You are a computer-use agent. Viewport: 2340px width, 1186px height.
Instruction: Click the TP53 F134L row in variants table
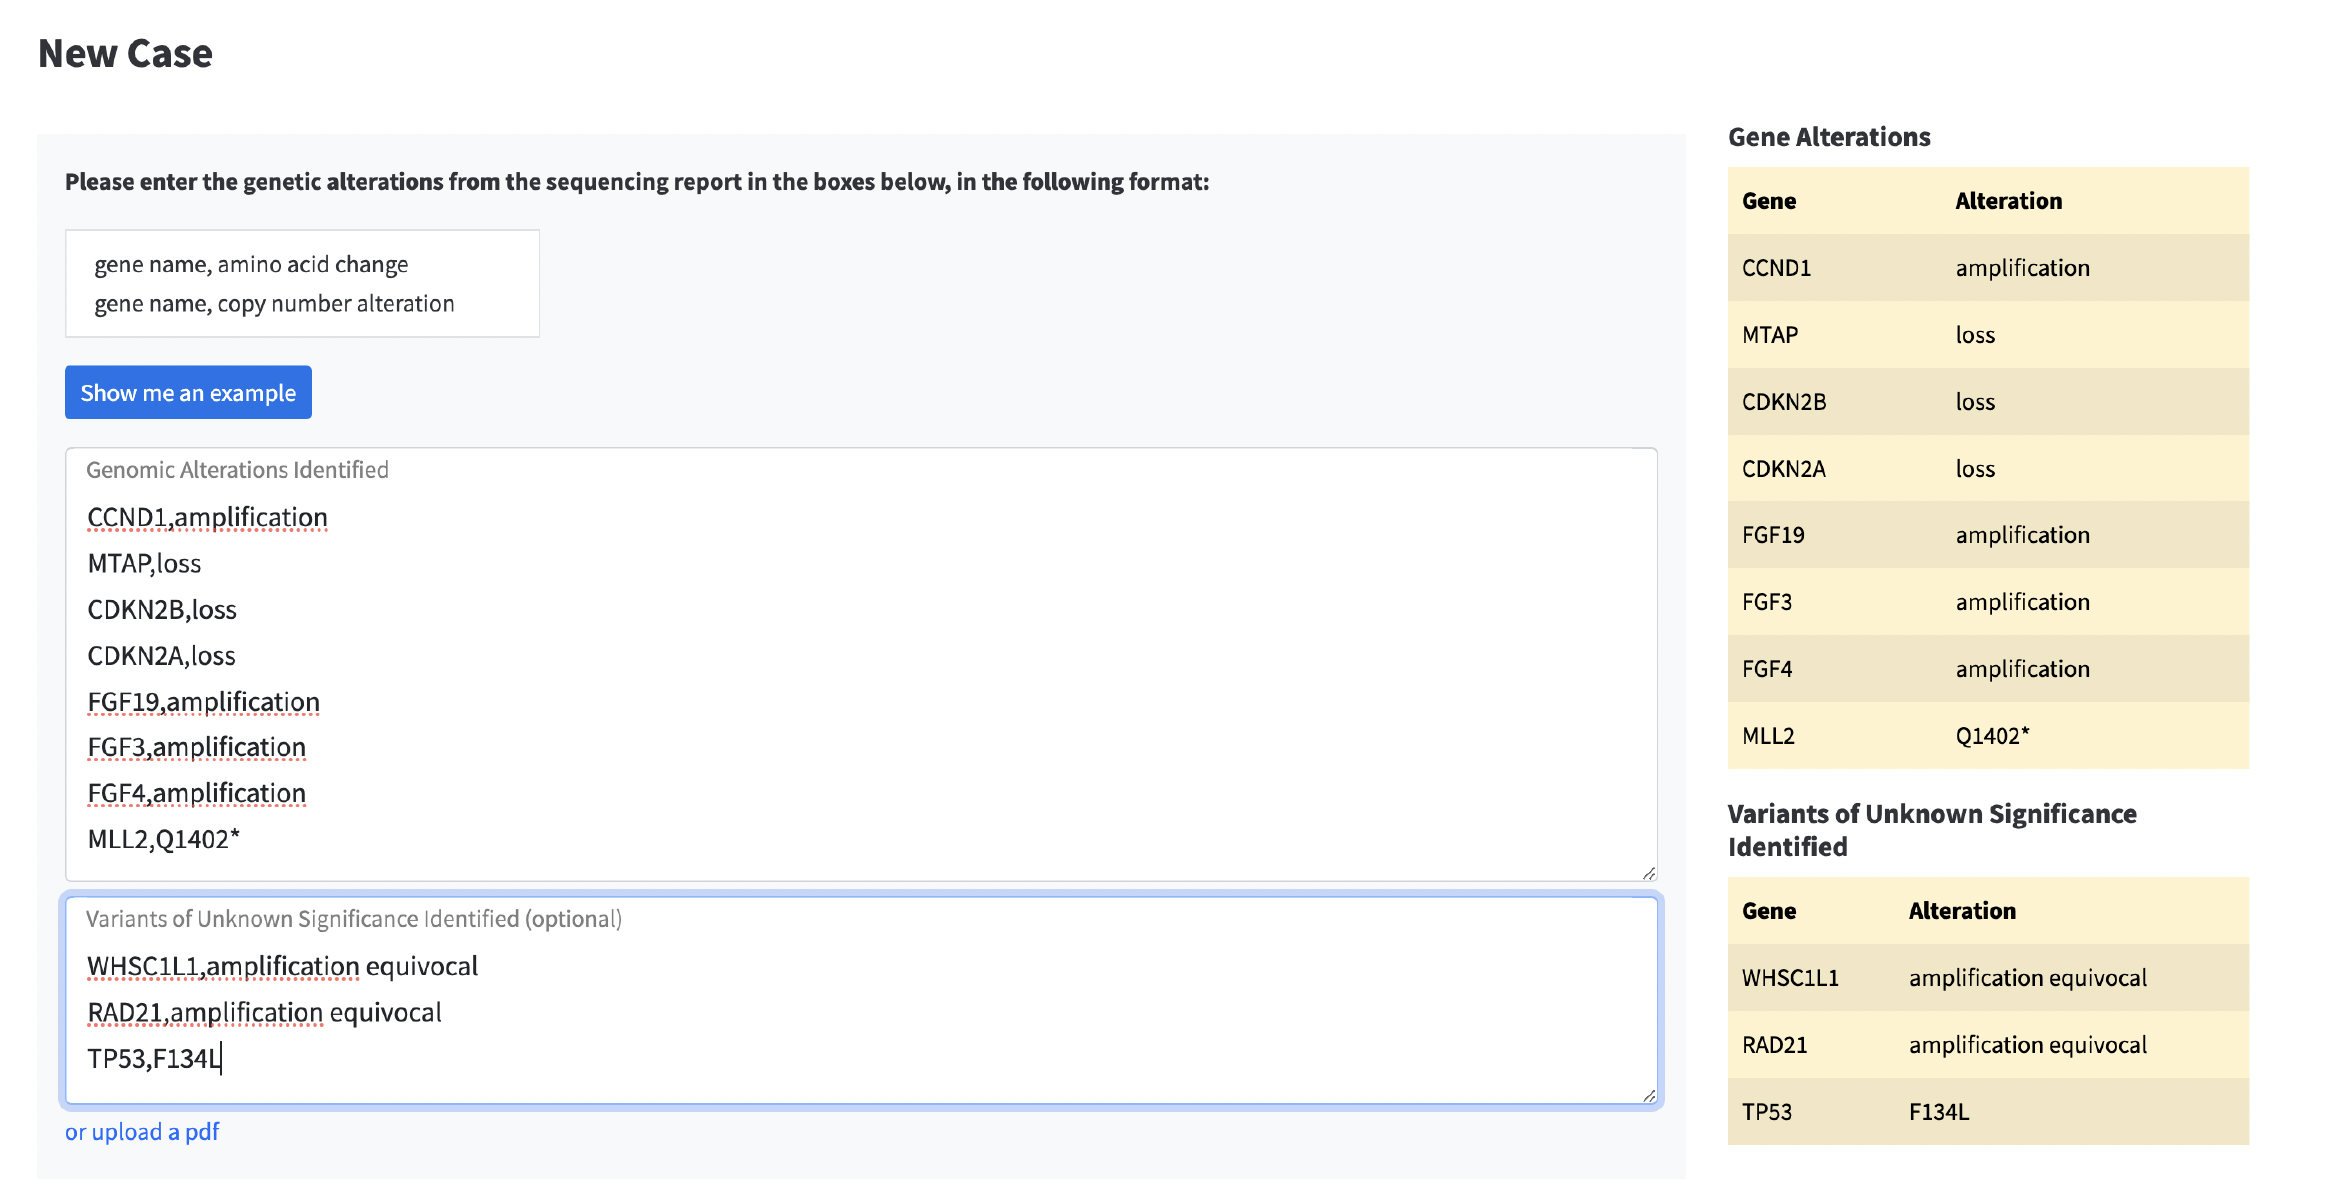click(x=1987, y=1112)
